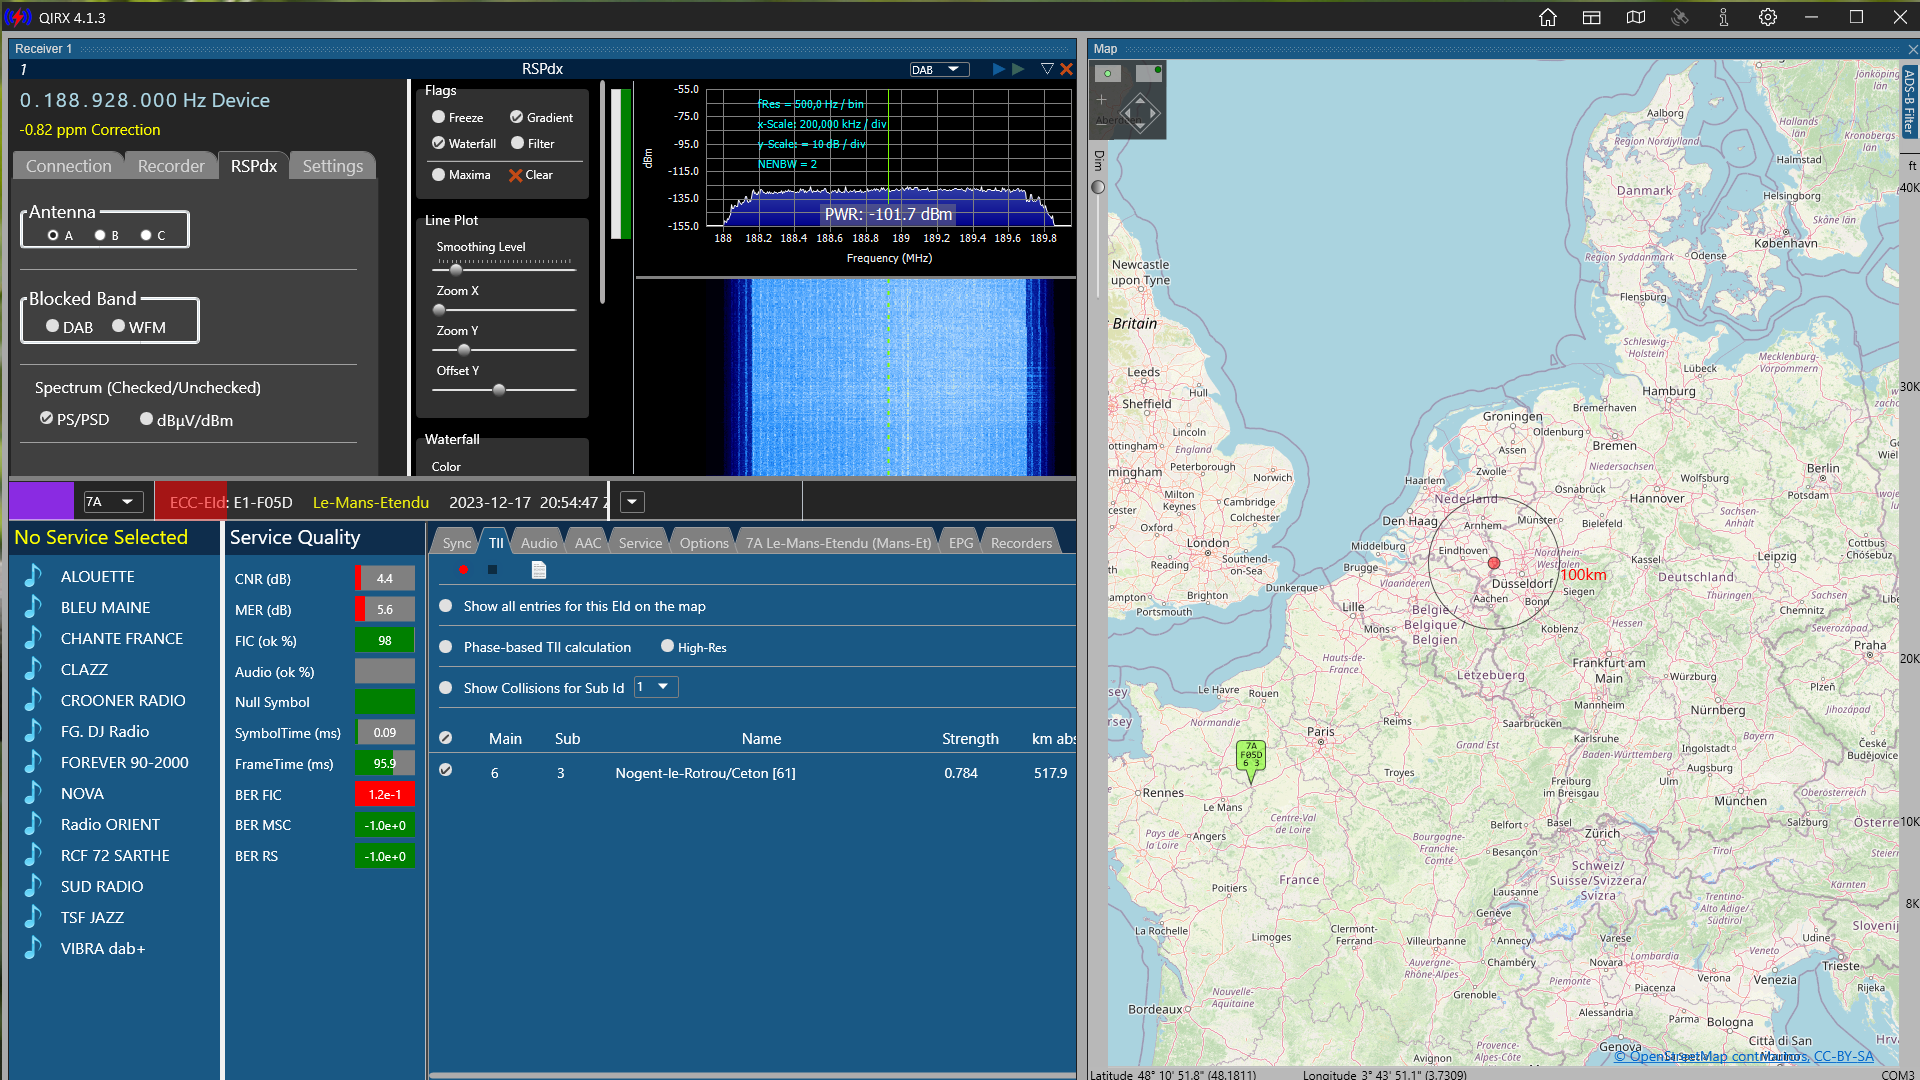Click the red X Clear icon
This screenshot has width=1920, height=1080.
(516, 175)
